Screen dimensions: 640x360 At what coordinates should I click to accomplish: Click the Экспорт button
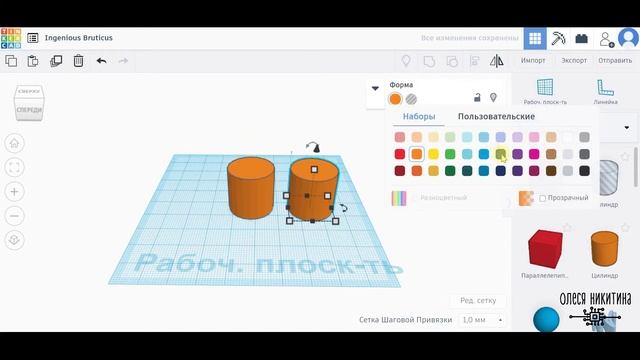point(574,60)
